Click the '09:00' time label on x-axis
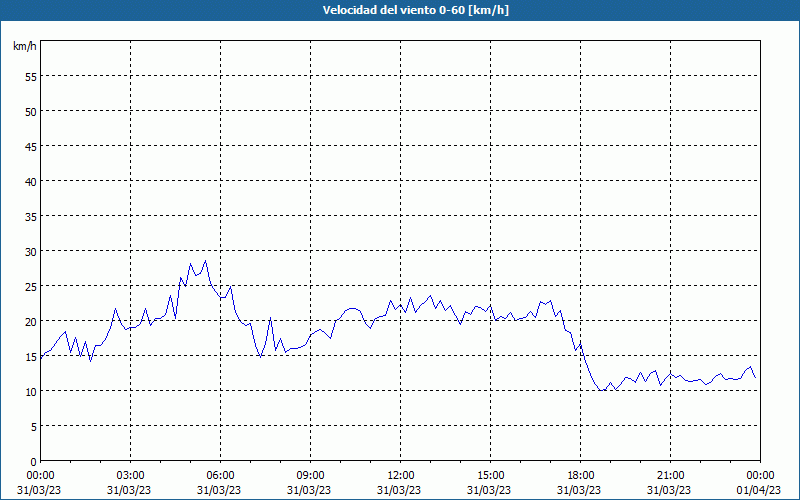The width and height of the screenshot is (800, 500). point(310,476)
